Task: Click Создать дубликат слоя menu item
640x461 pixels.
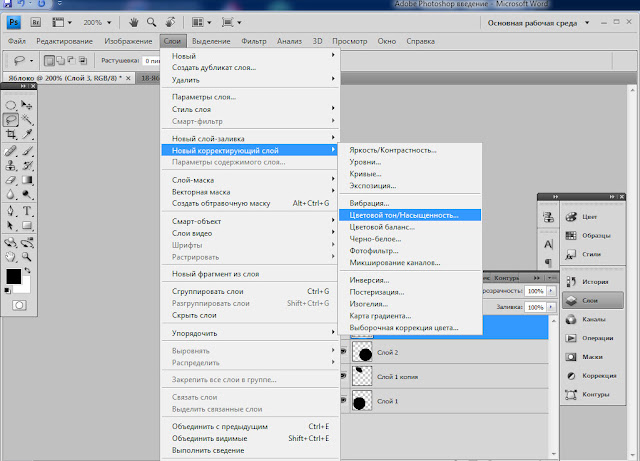Action: click(x=250, y=68)
